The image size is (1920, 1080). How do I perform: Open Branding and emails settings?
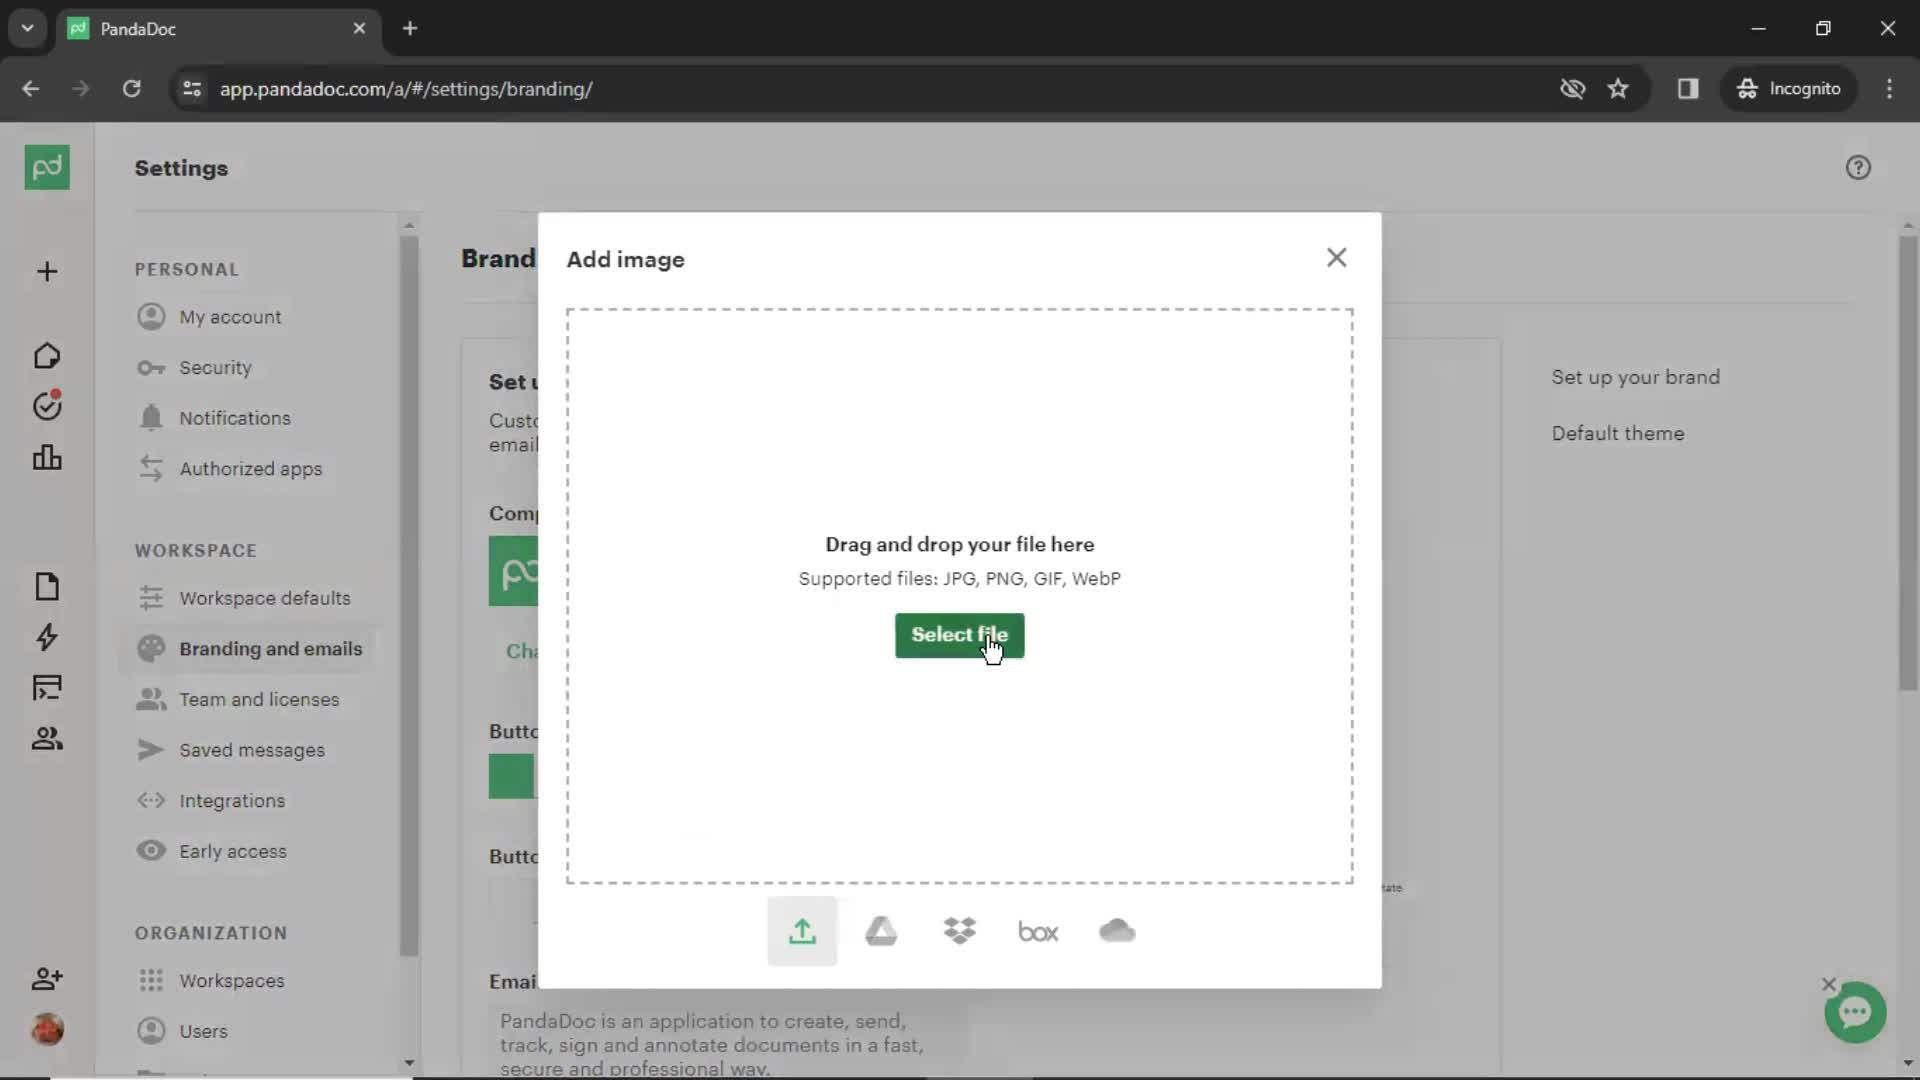coord(270,649)
